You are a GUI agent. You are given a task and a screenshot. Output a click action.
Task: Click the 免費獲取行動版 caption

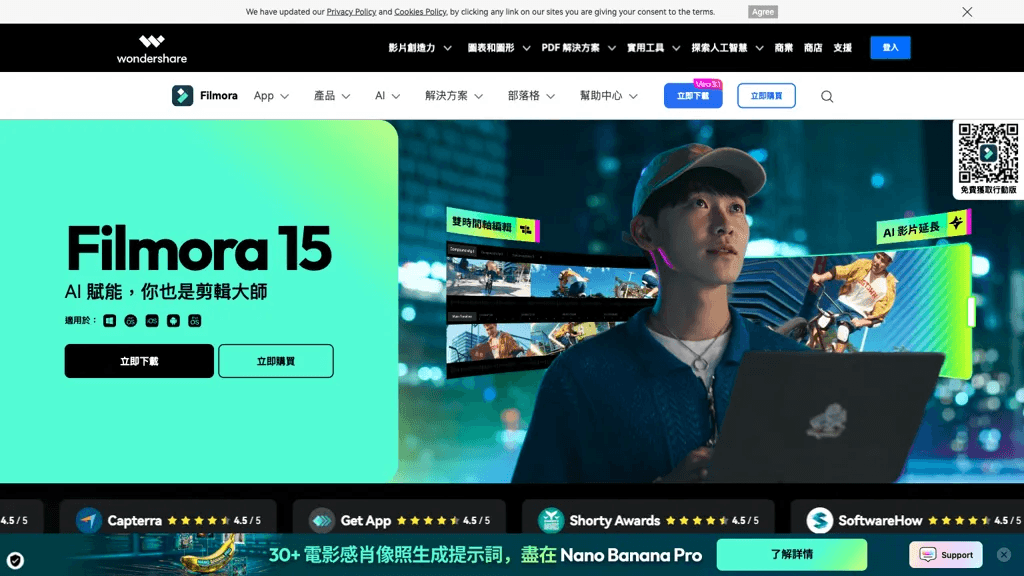(988, 190)
